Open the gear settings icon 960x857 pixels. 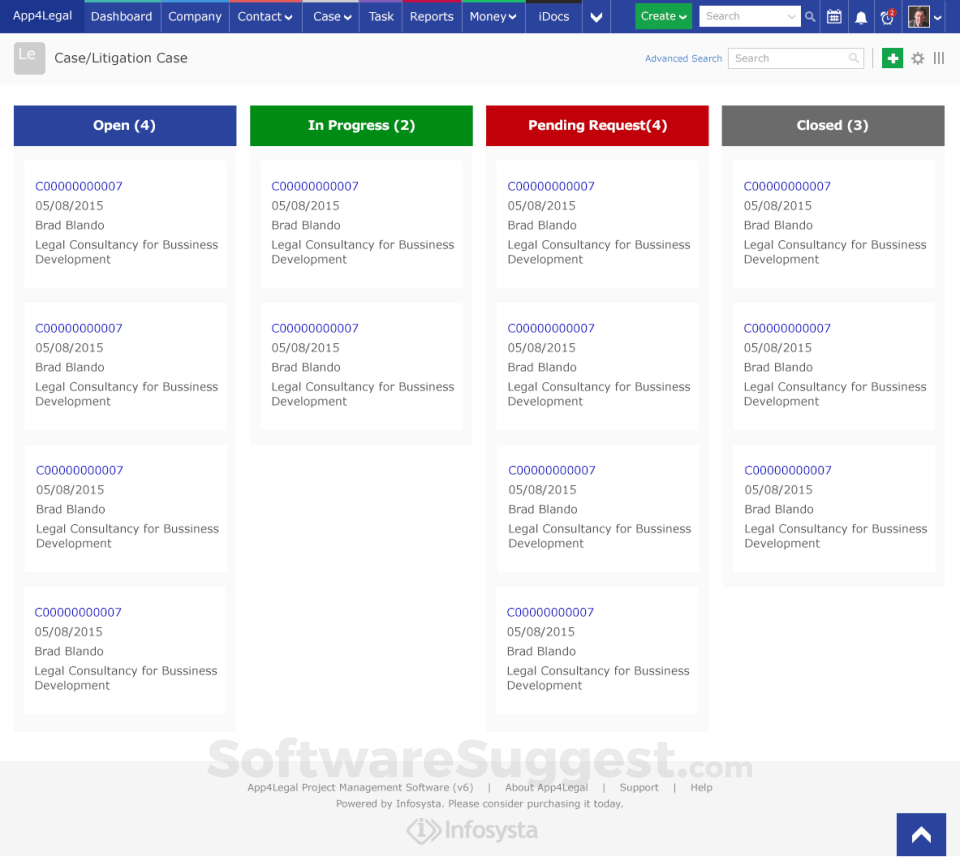[918, 59]
